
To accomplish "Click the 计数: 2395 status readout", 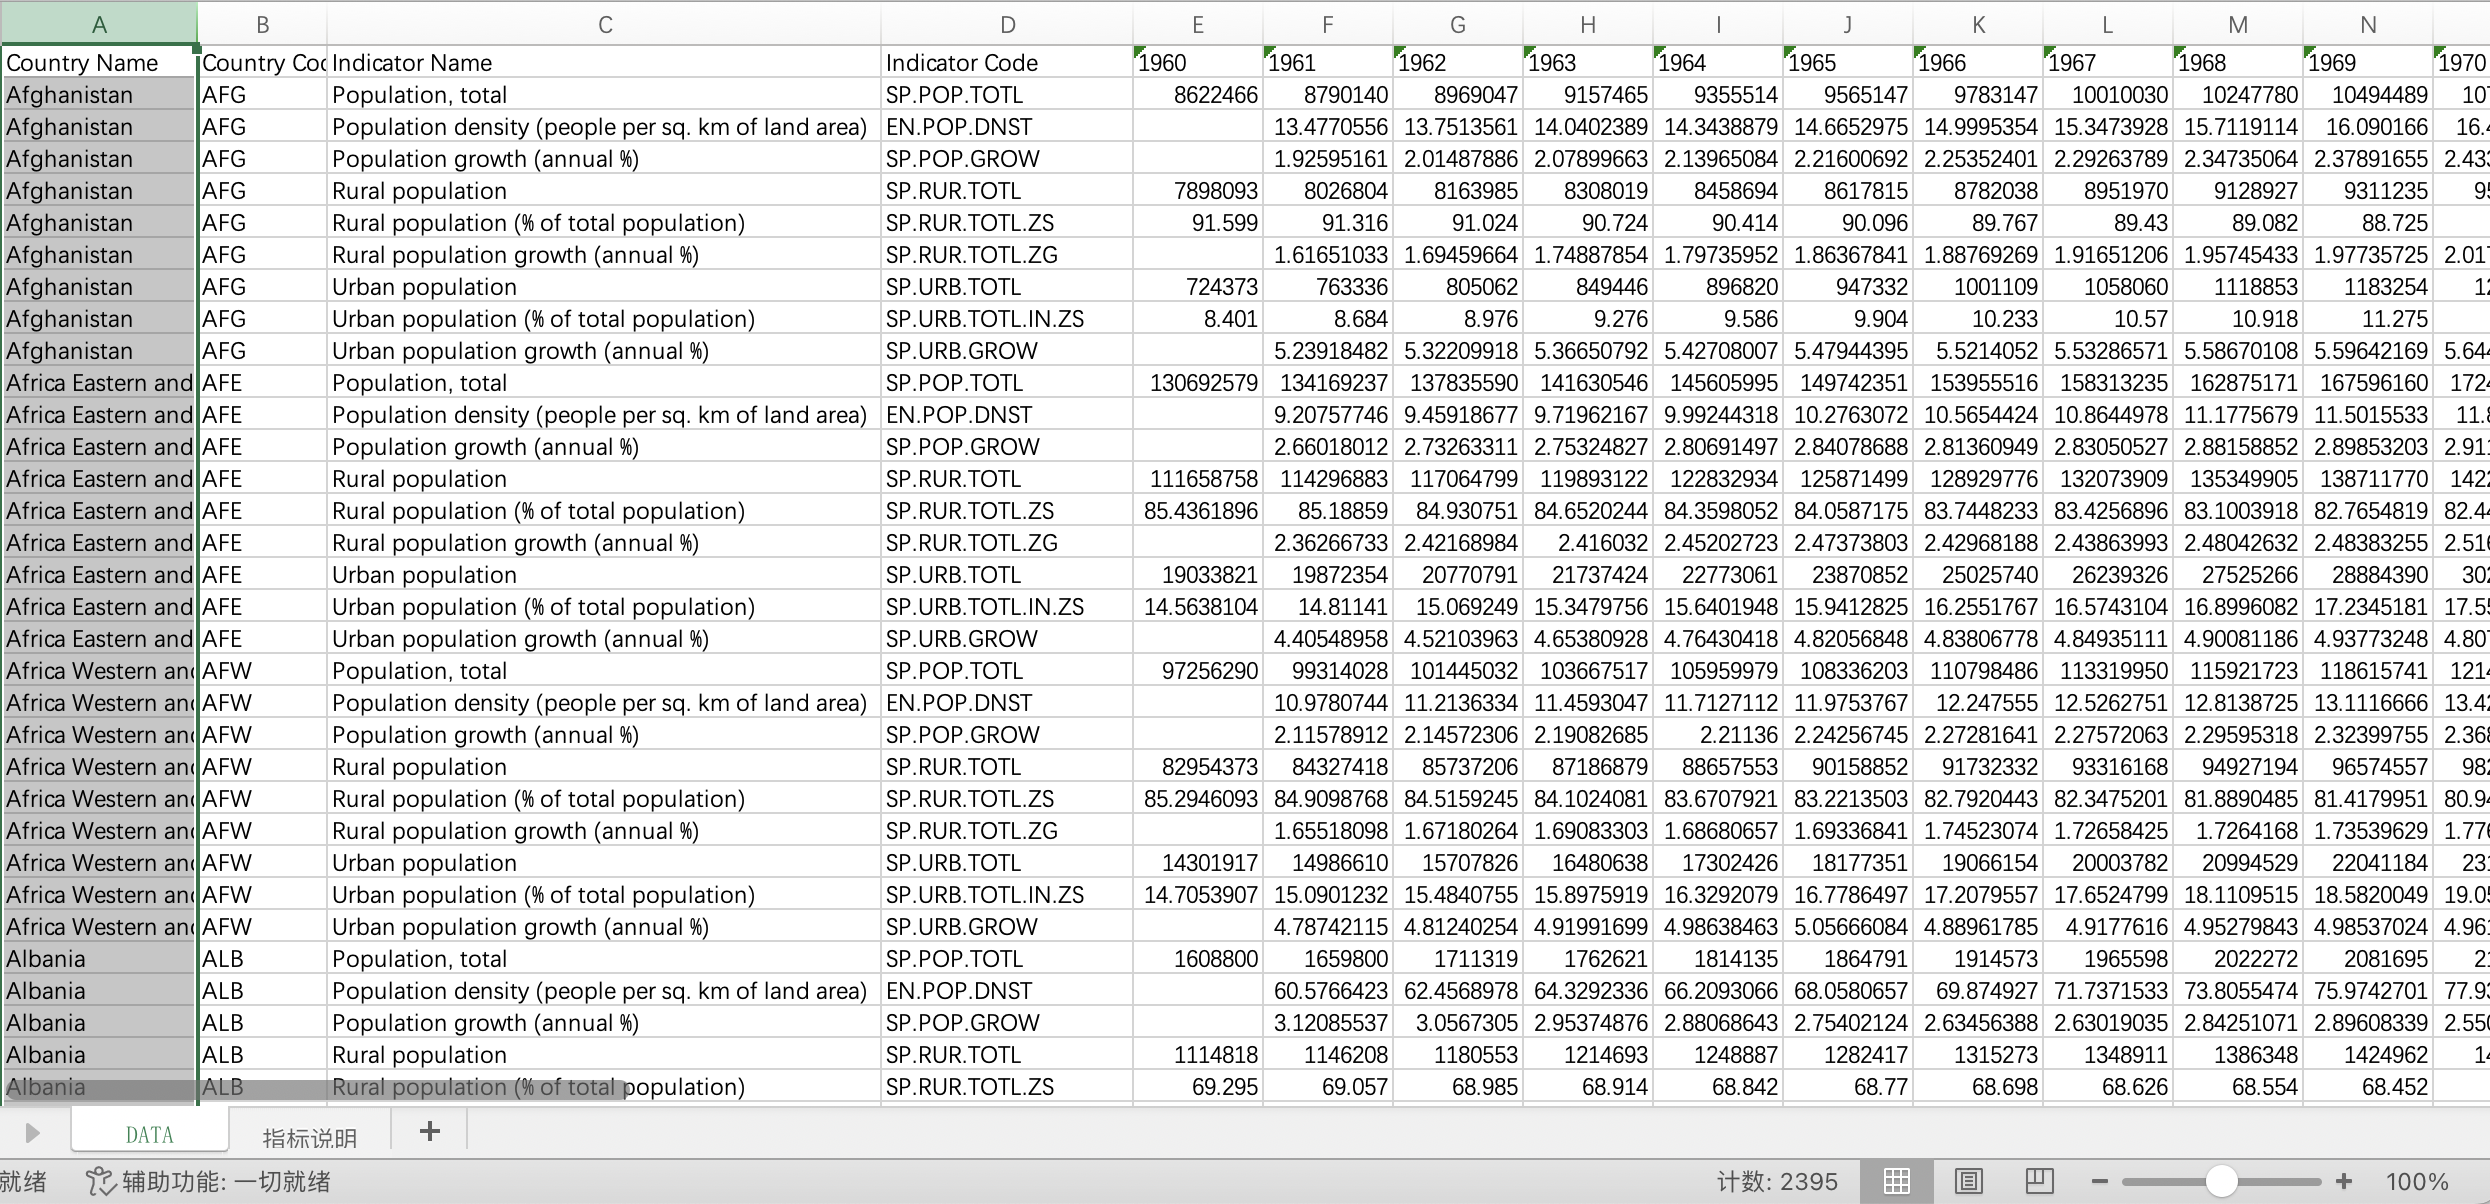I will click(x=1777, y=1182).
